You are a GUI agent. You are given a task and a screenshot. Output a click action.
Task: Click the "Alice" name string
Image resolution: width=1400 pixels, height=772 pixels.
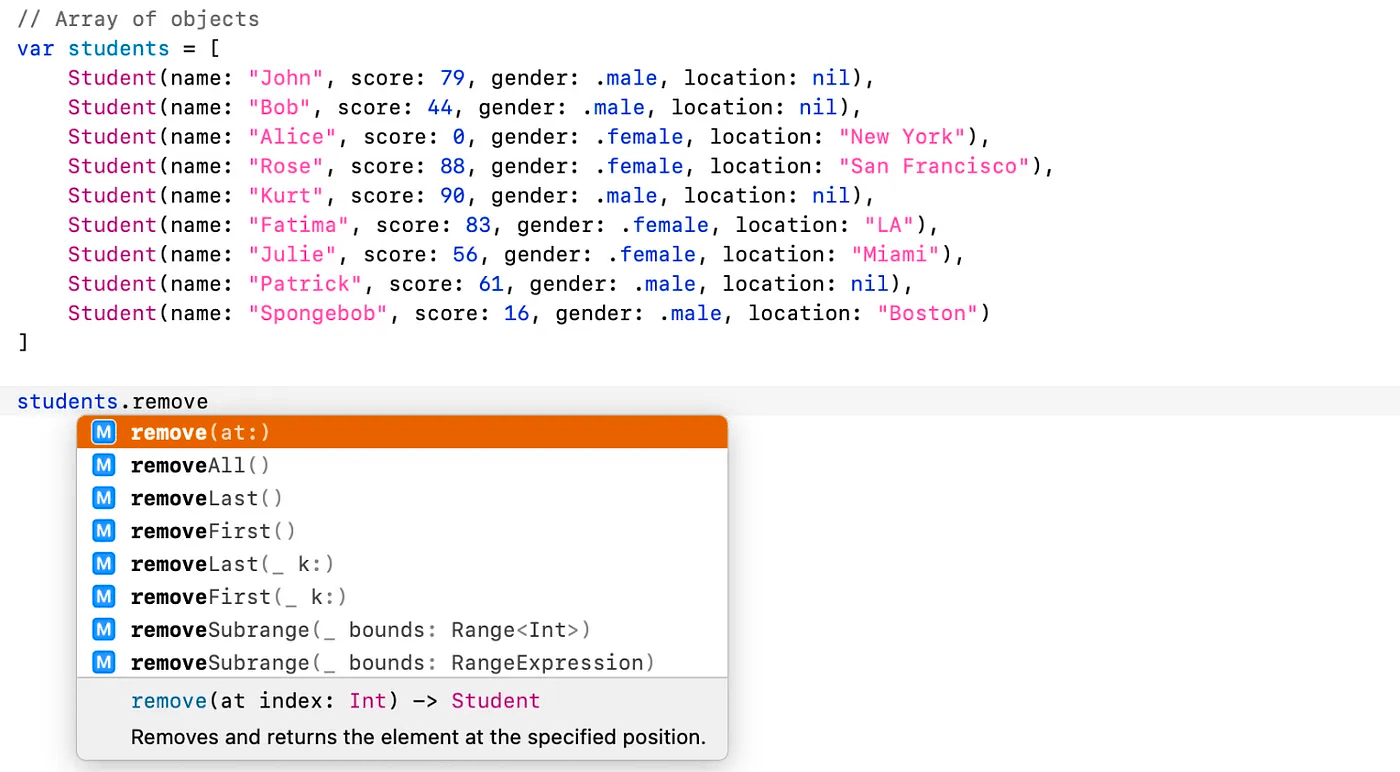pos(293,137)
